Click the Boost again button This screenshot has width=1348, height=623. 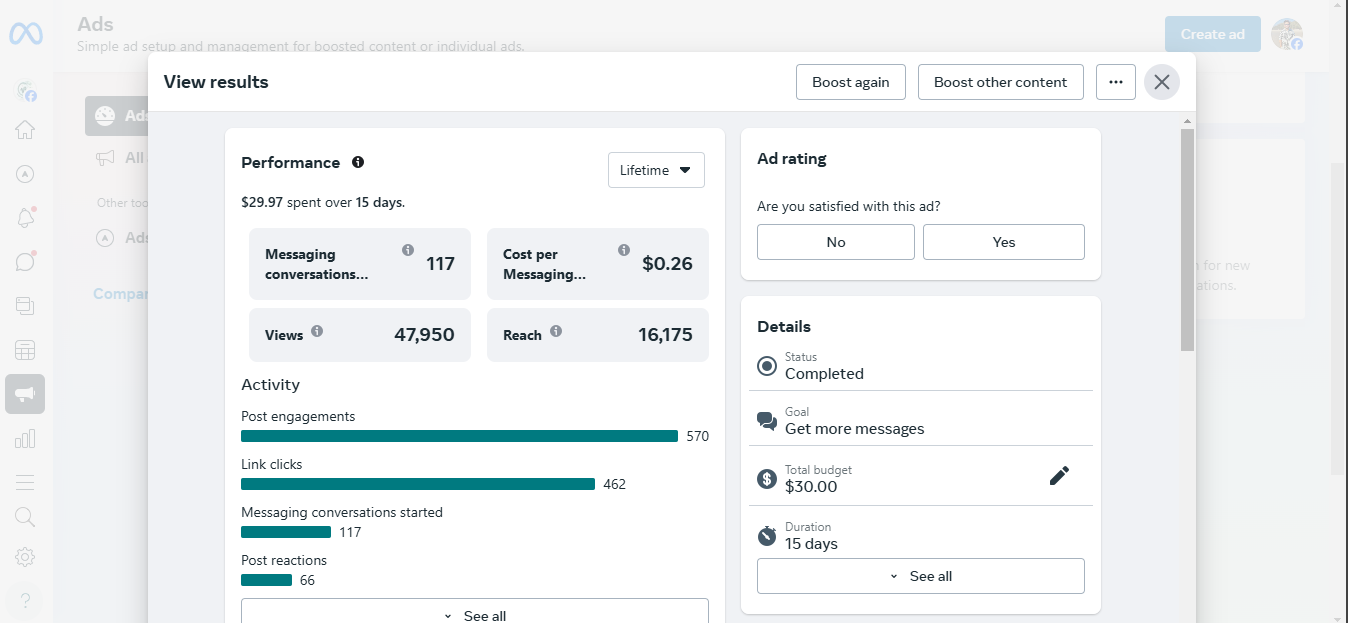click(x=850, y=82)
